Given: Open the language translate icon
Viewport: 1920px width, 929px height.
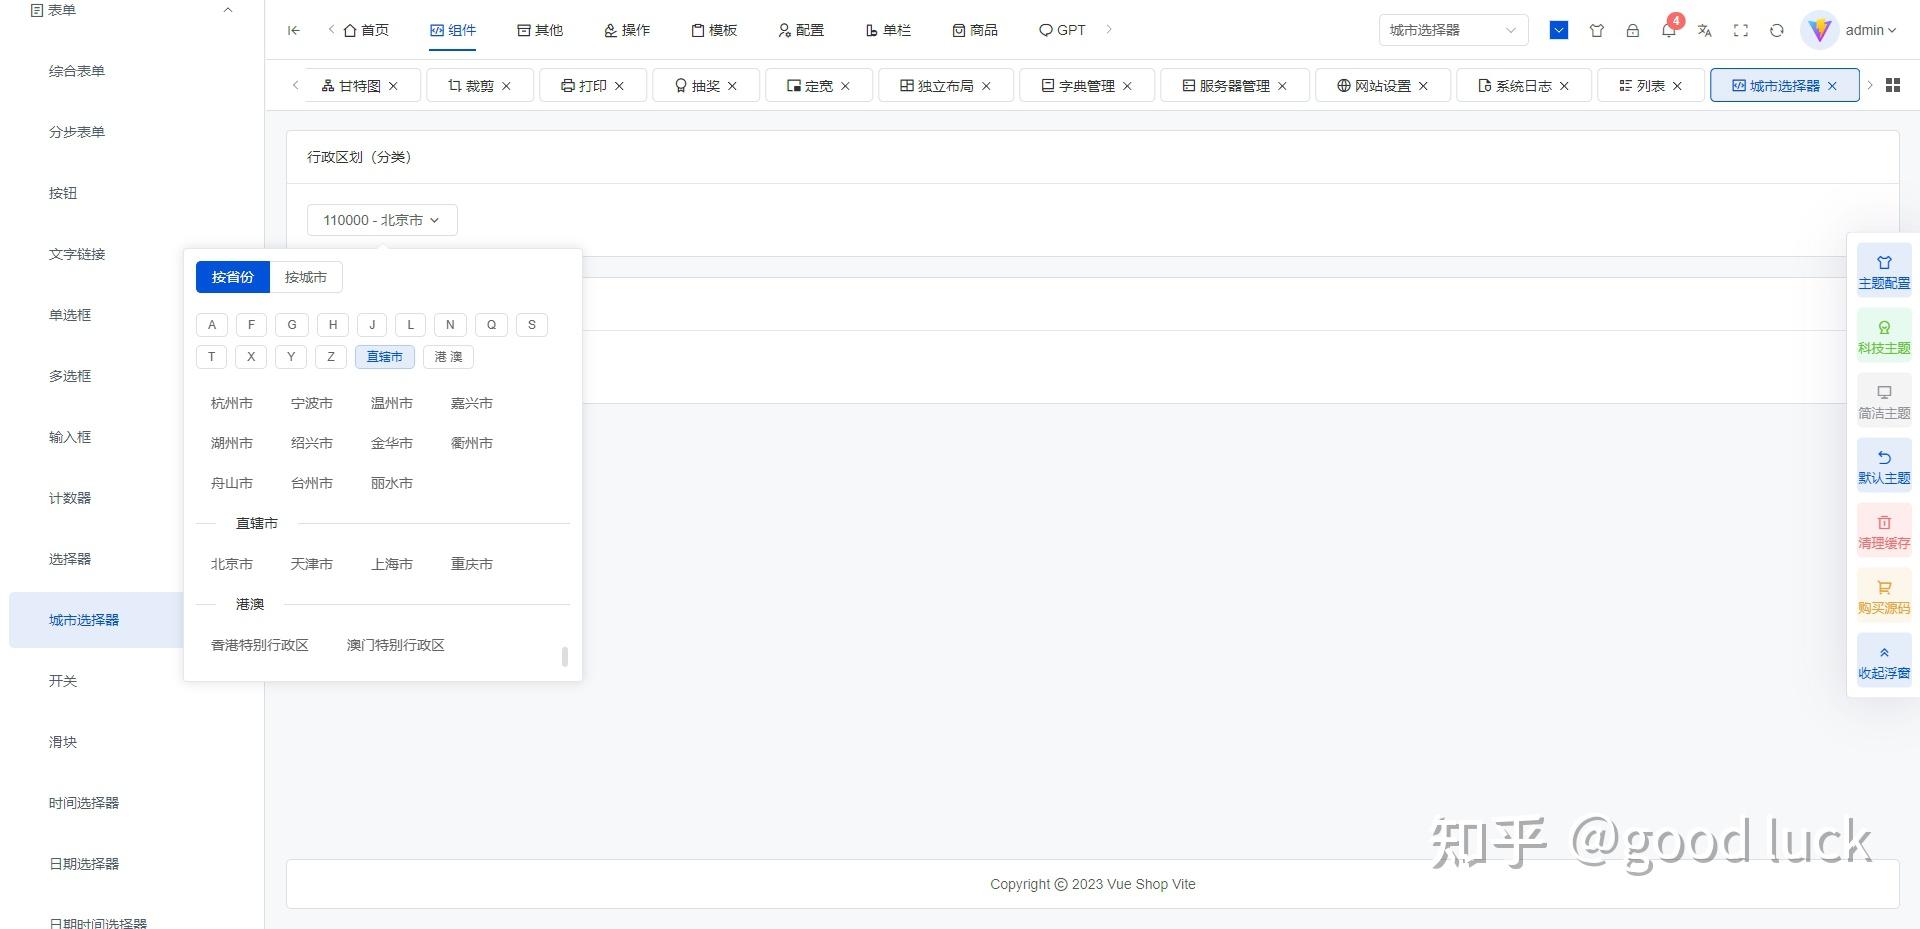Looking at the screenshot, I should click(x=1705, y=30).
